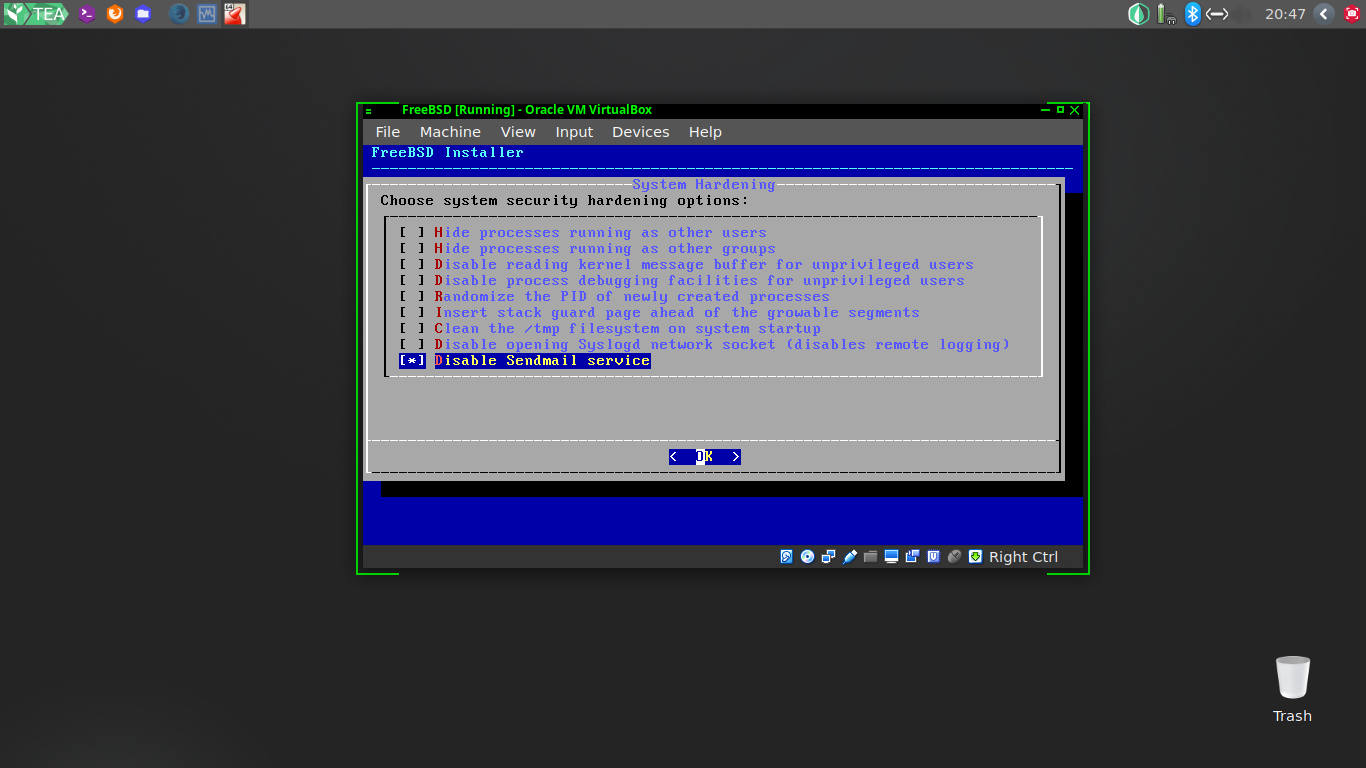Toggle Disable reading kernel message buffer option
Screen dimensions: 1366x768
(x=686, y=265)
